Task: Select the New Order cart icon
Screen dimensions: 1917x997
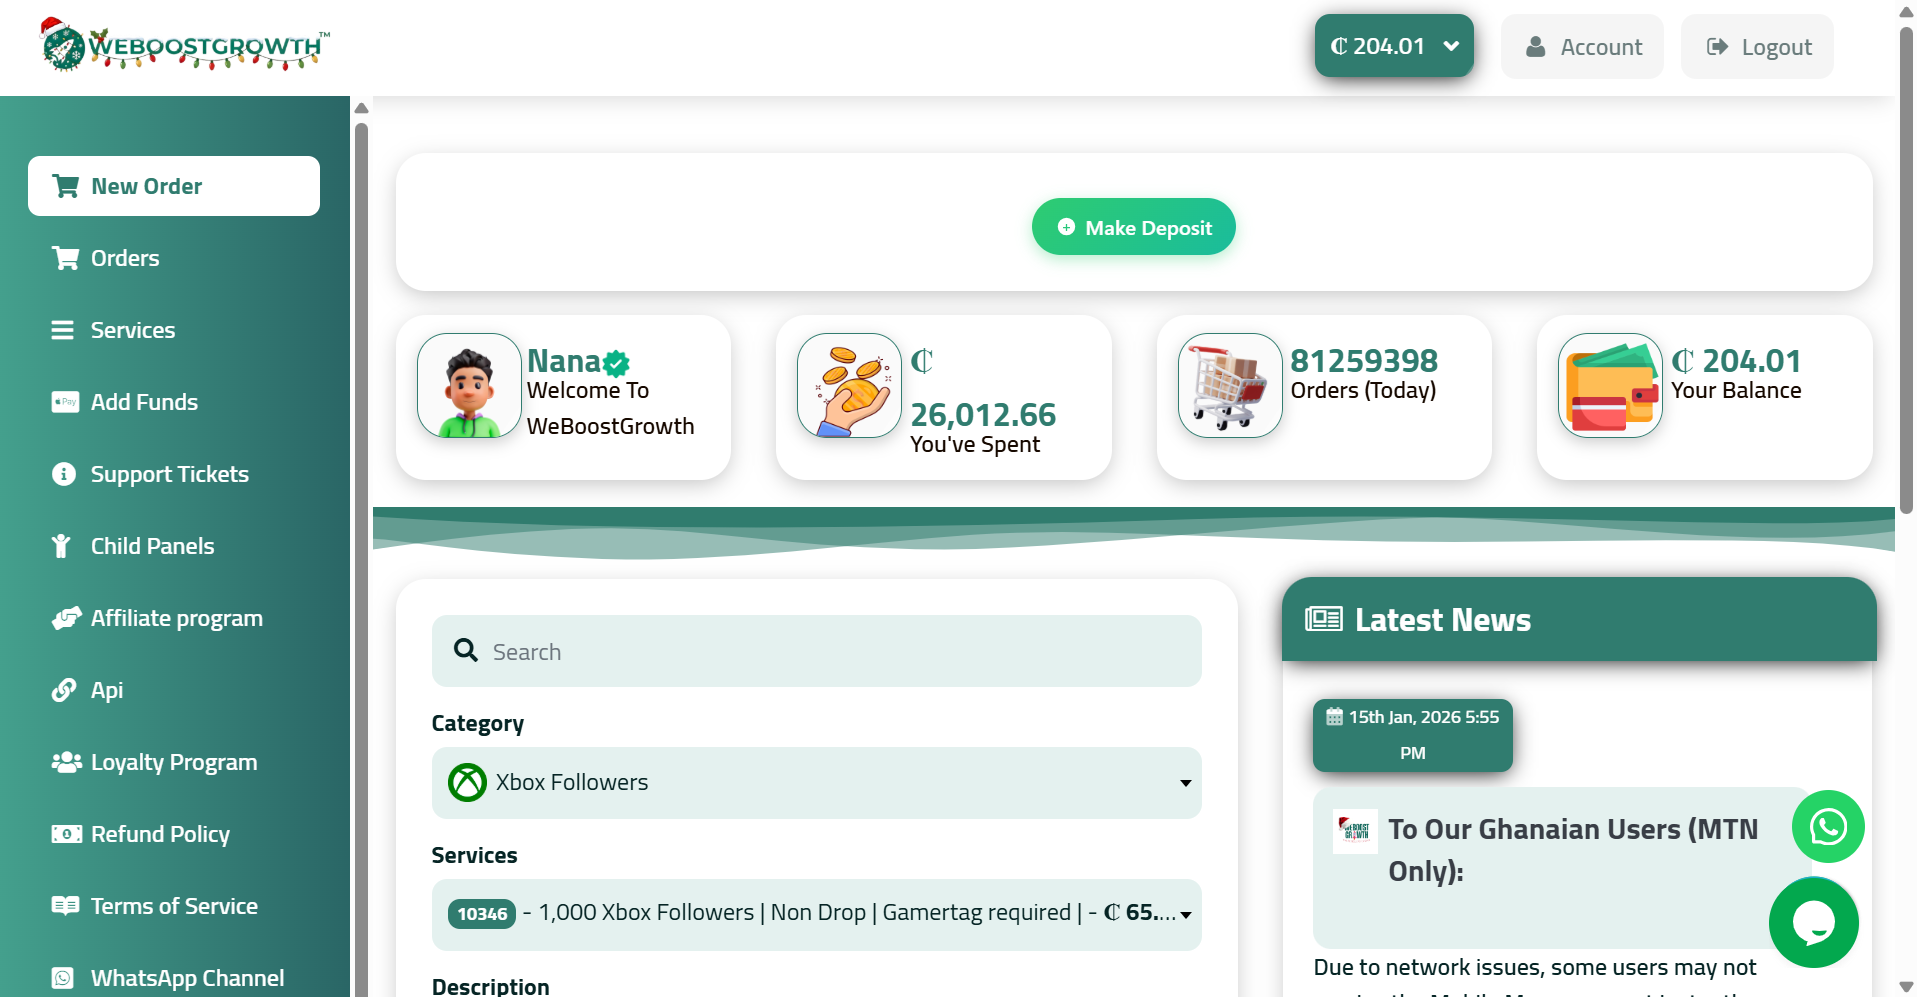Action: click(x=65, y=185)
